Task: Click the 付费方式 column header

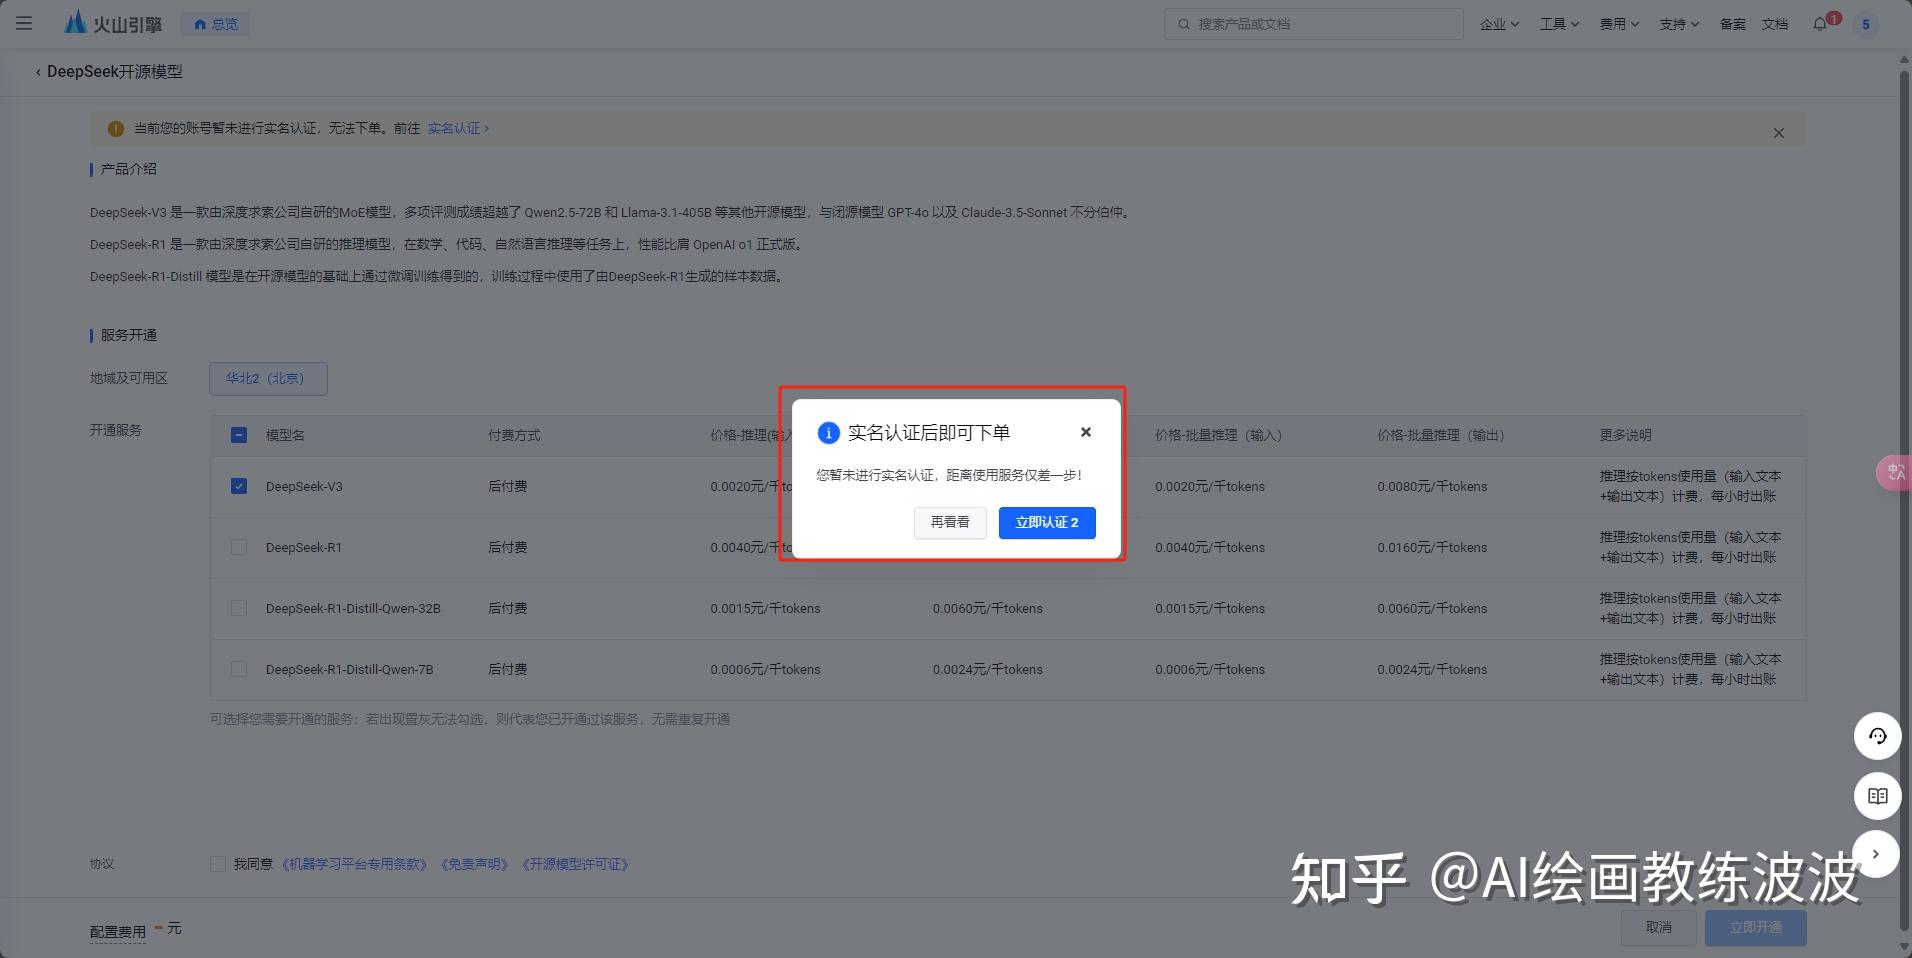Action: 514,435
